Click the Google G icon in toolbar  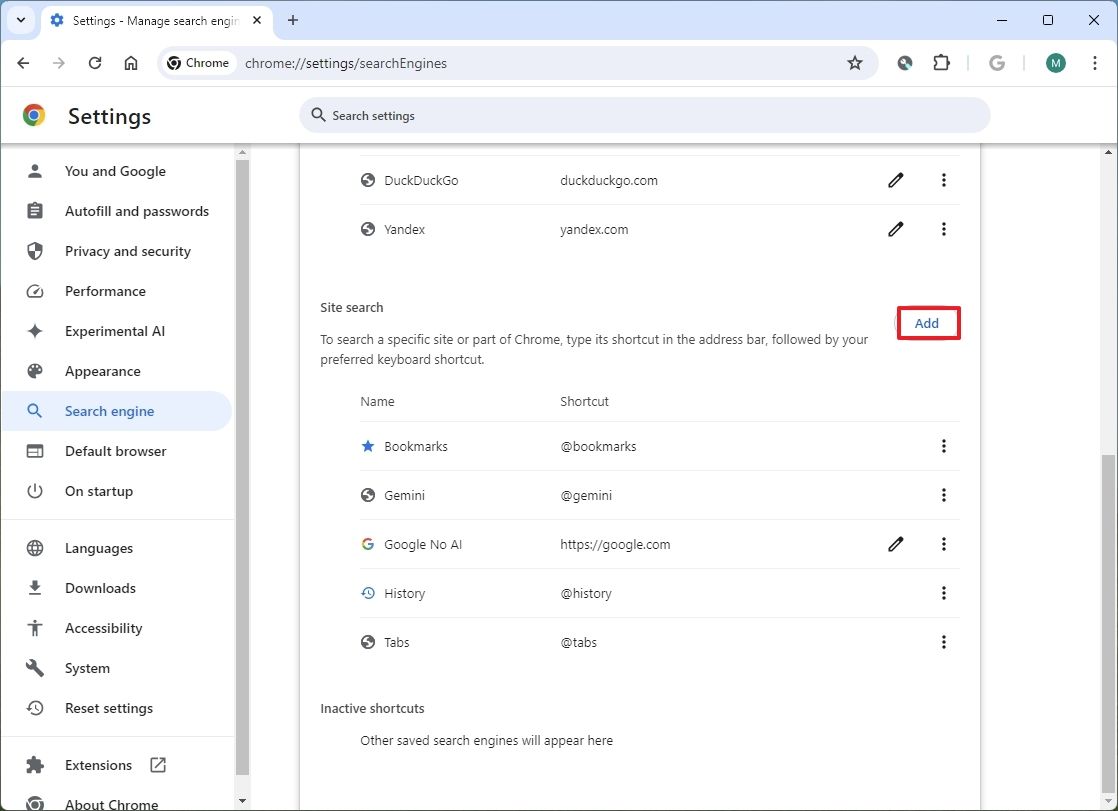click(997, 62)
